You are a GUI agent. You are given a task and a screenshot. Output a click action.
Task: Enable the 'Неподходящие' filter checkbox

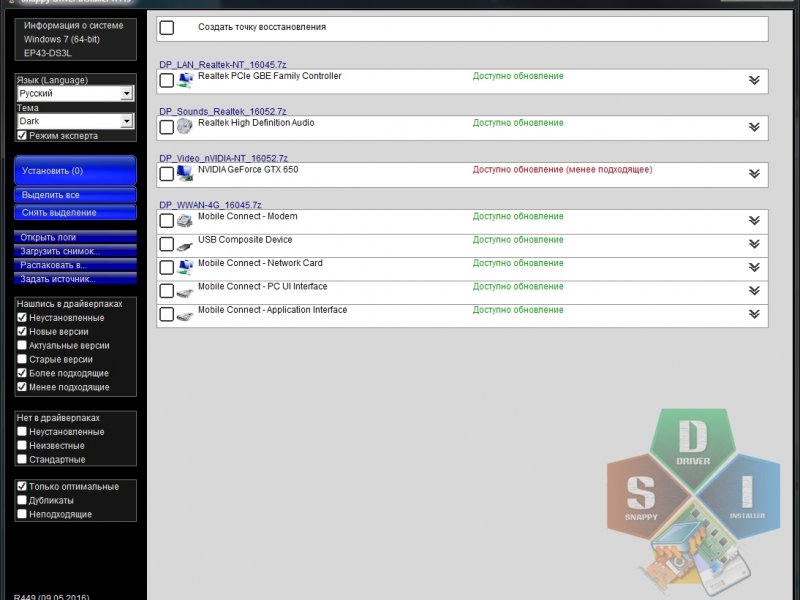pos(22,514)
